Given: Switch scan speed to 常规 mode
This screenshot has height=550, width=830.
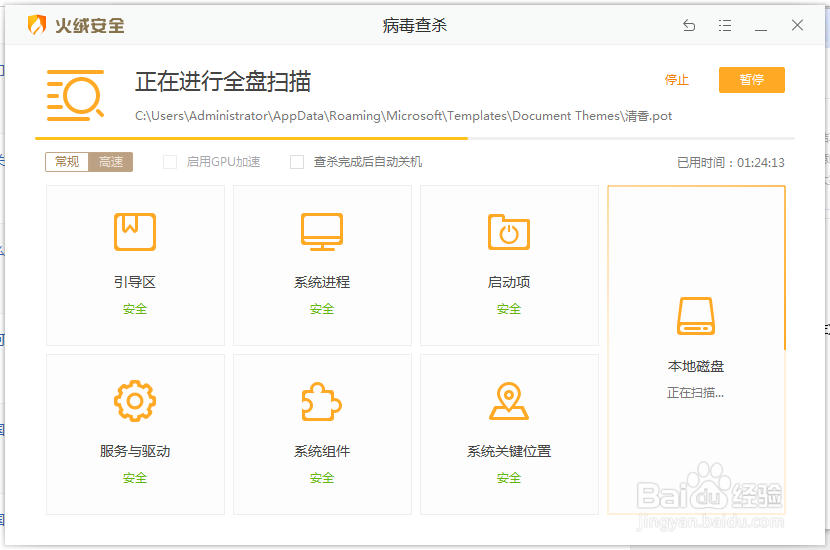Looking at the screenshot, I should pyautogui.click(x=67, y=161).
